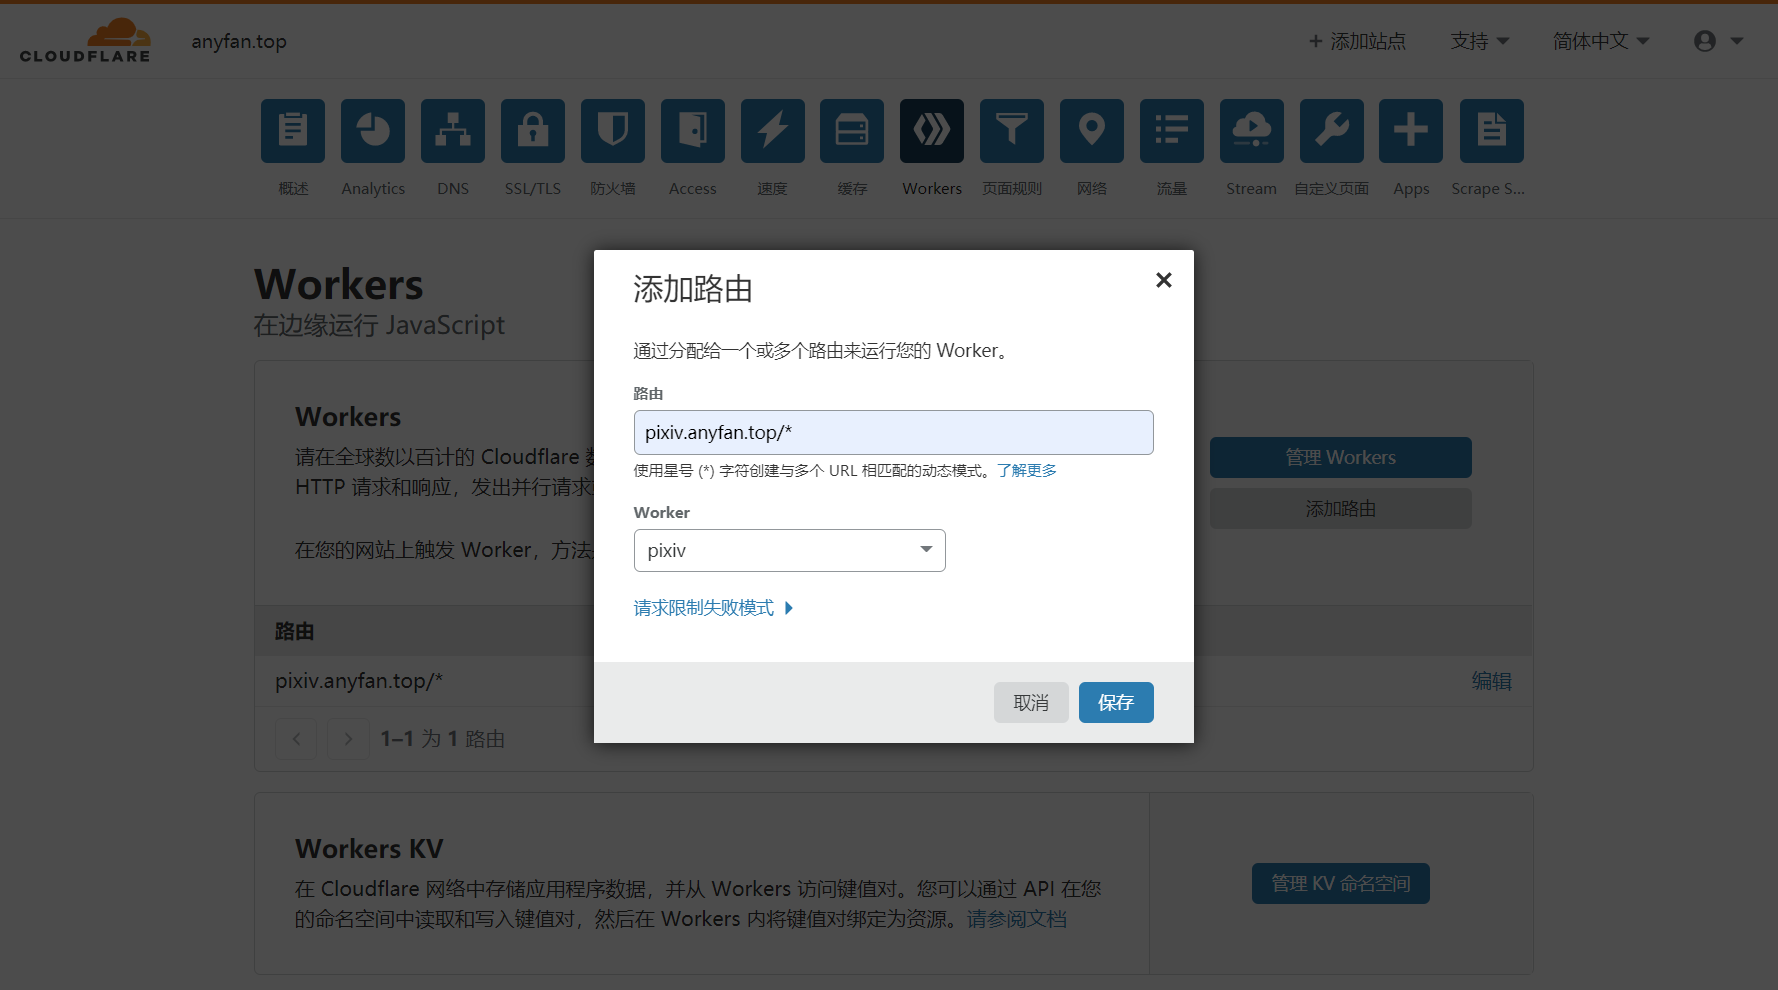
Task: Close the 添加路由 dialog with X
Action: click(x=1164, y=280)
